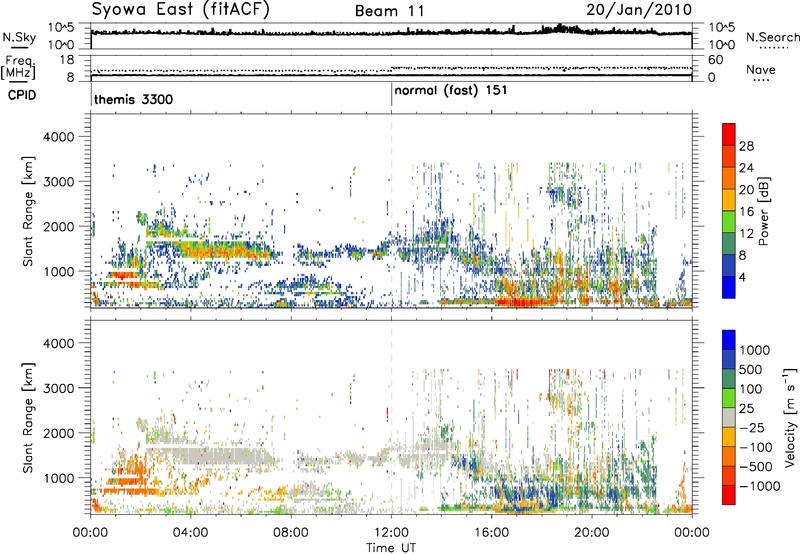Click the date label "20/Jan/2010"
Viewport: 800px width, 554px height.
tap(639, 9)
